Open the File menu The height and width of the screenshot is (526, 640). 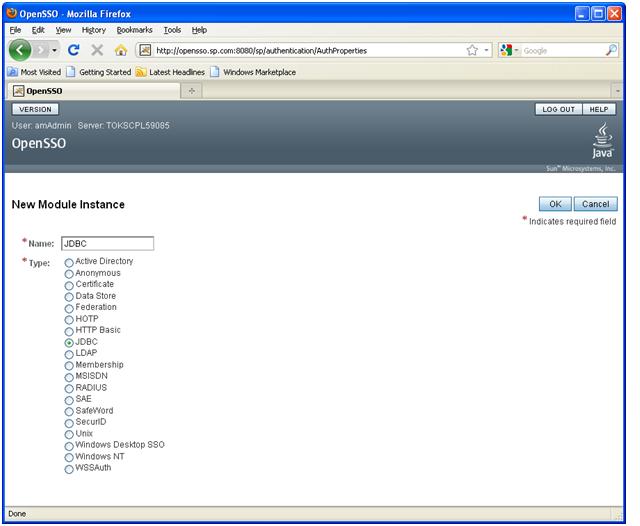tap(15, 30)
